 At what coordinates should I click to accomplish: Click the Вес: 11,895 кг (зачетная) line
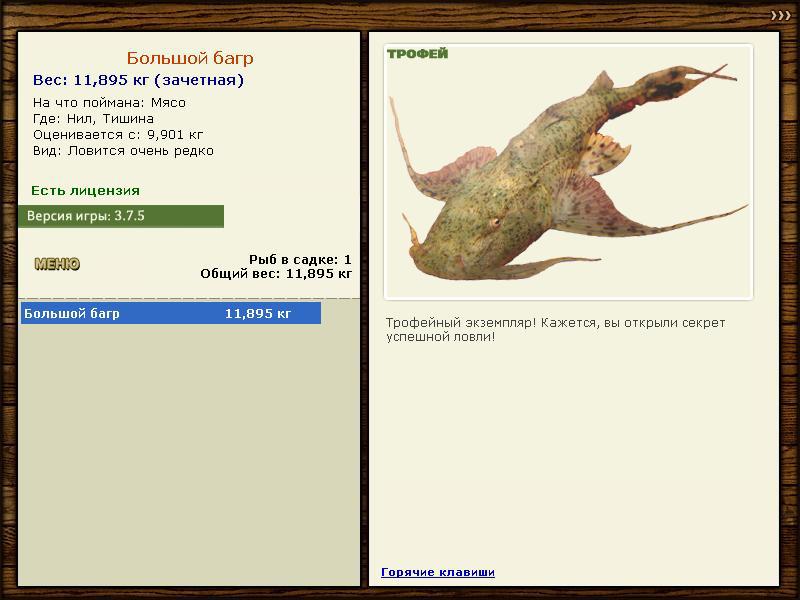click(x=138, y=80)
